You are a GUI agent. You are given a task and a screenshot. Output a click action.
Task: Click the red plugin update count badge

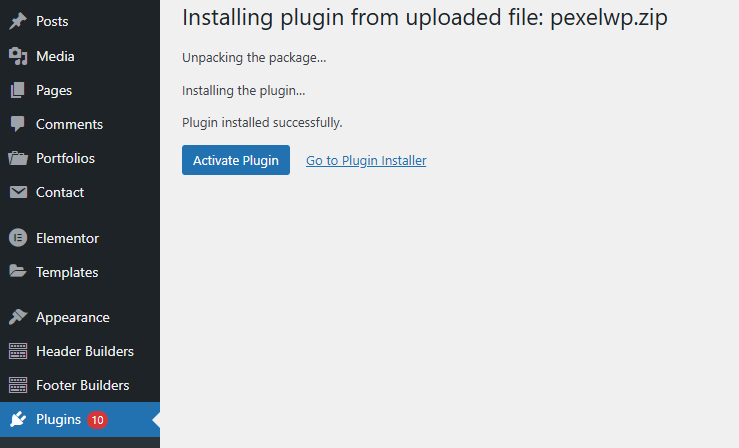98,420
